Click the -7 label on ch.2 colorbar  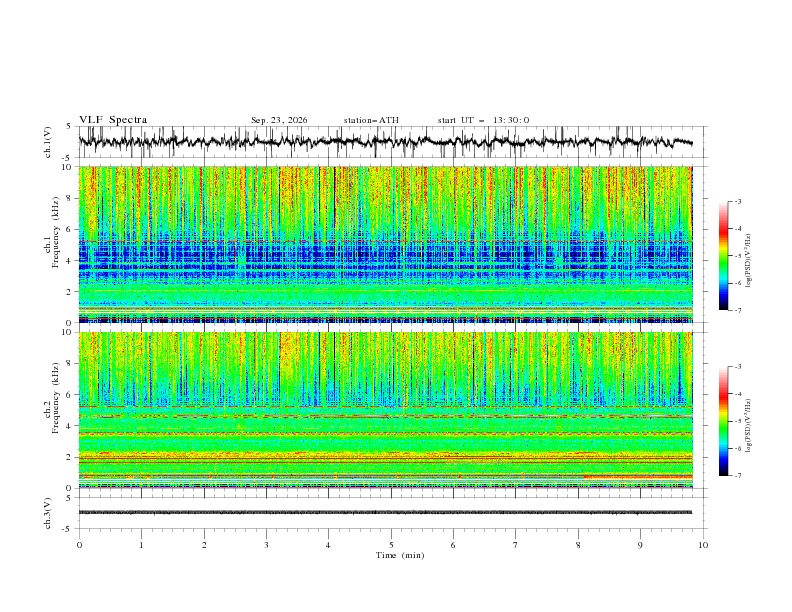737,476
